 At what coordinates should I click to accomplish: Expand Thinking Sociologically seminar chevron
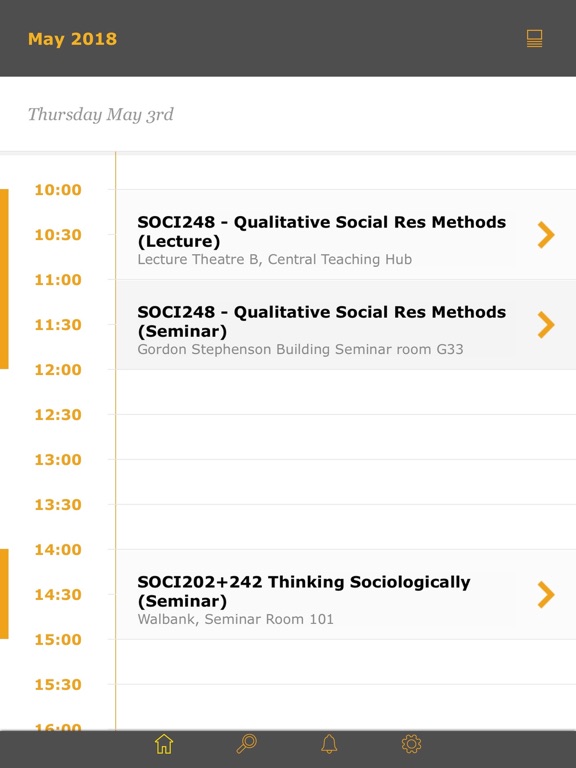pyautogui.click(x=546, y=595)
